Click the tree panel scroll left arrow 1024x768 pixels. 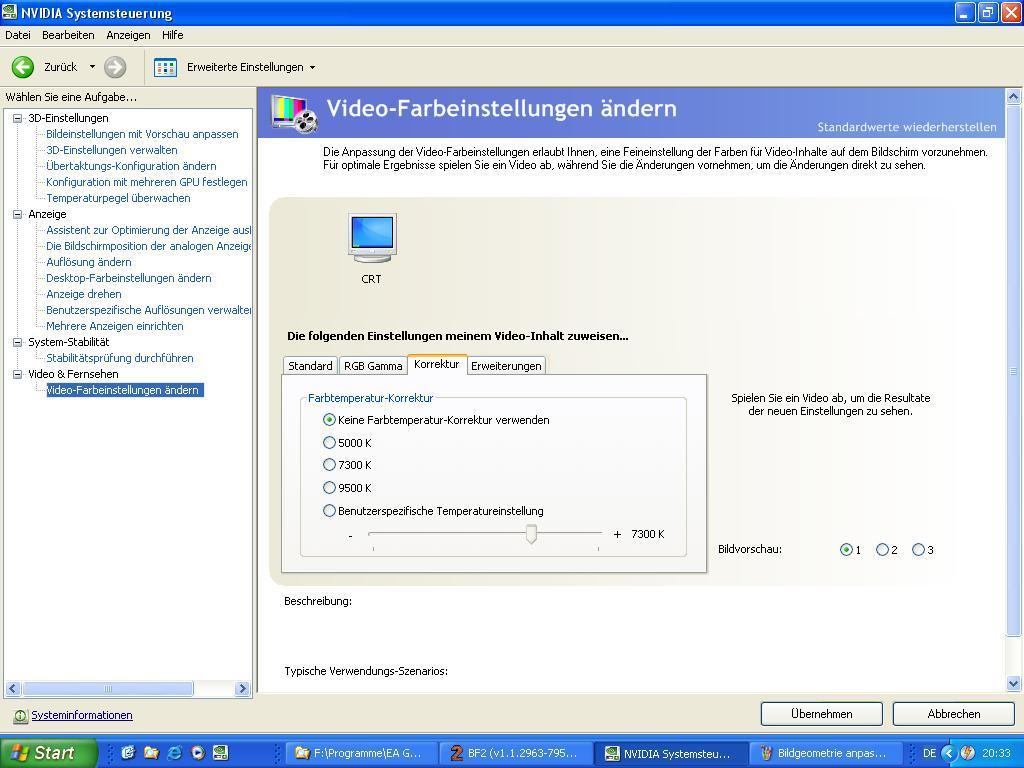tap(12, 688)
